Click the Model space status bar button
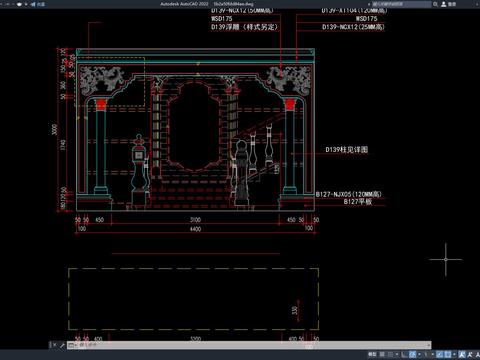This screenshot has width=480, height=360. click(372, 354)
